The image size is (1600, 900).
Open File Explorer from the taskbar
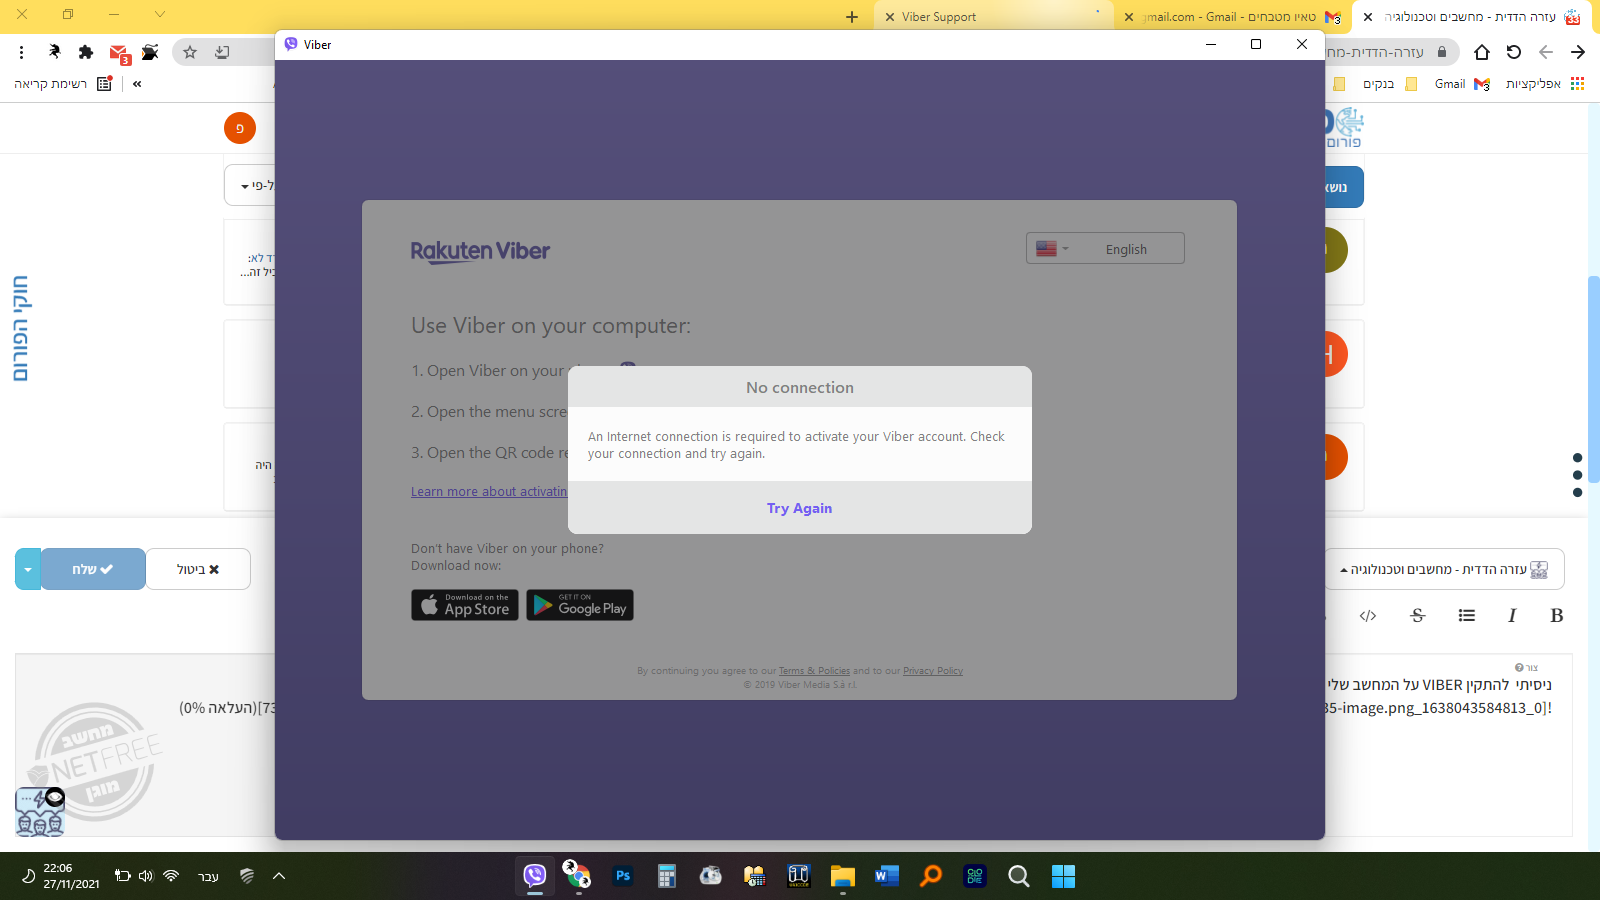tap(842, 876)
